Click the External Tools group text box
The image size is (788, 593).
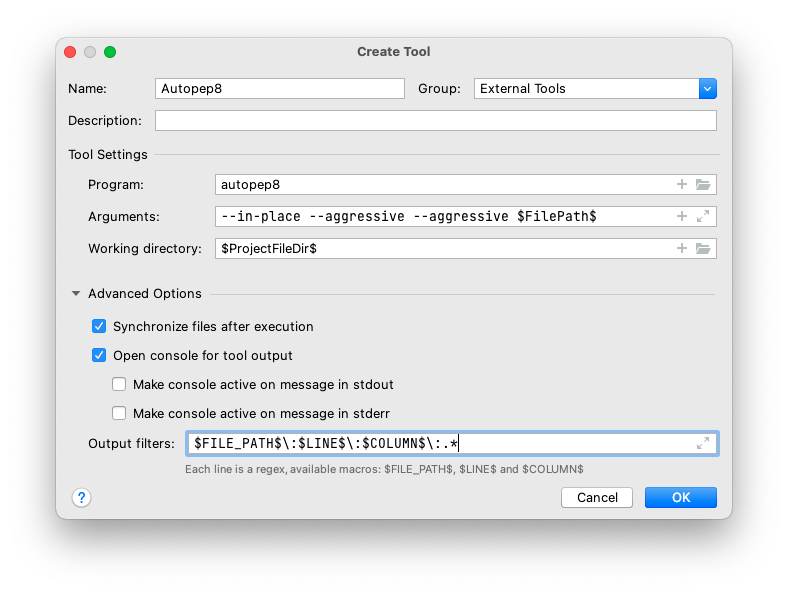[x=586, y=88]
